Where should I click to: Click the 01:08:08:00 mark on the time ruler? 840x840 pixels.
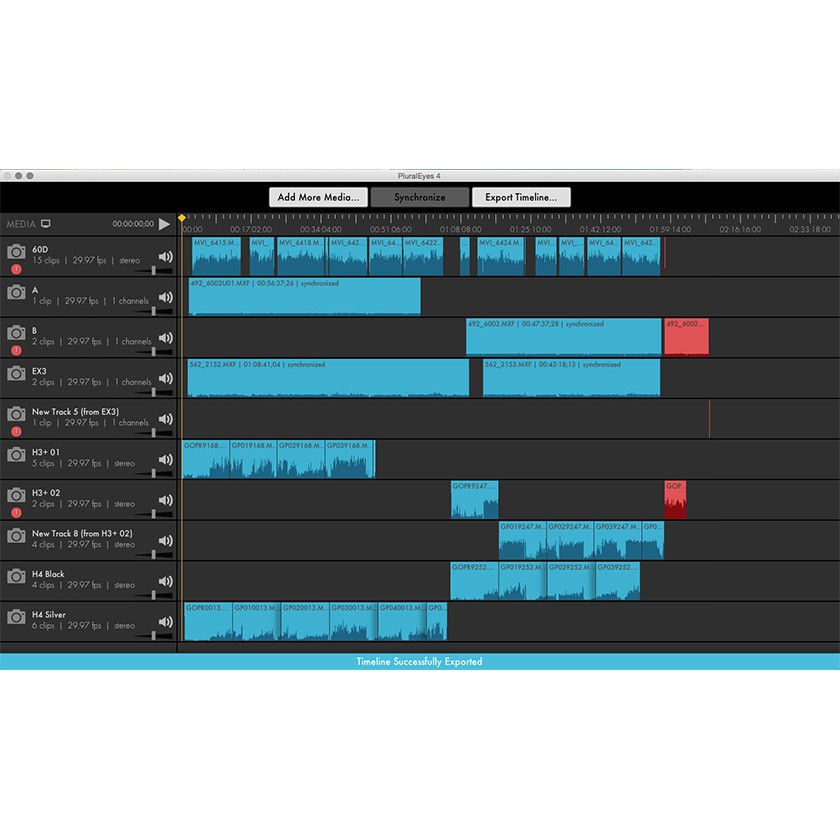460,229
